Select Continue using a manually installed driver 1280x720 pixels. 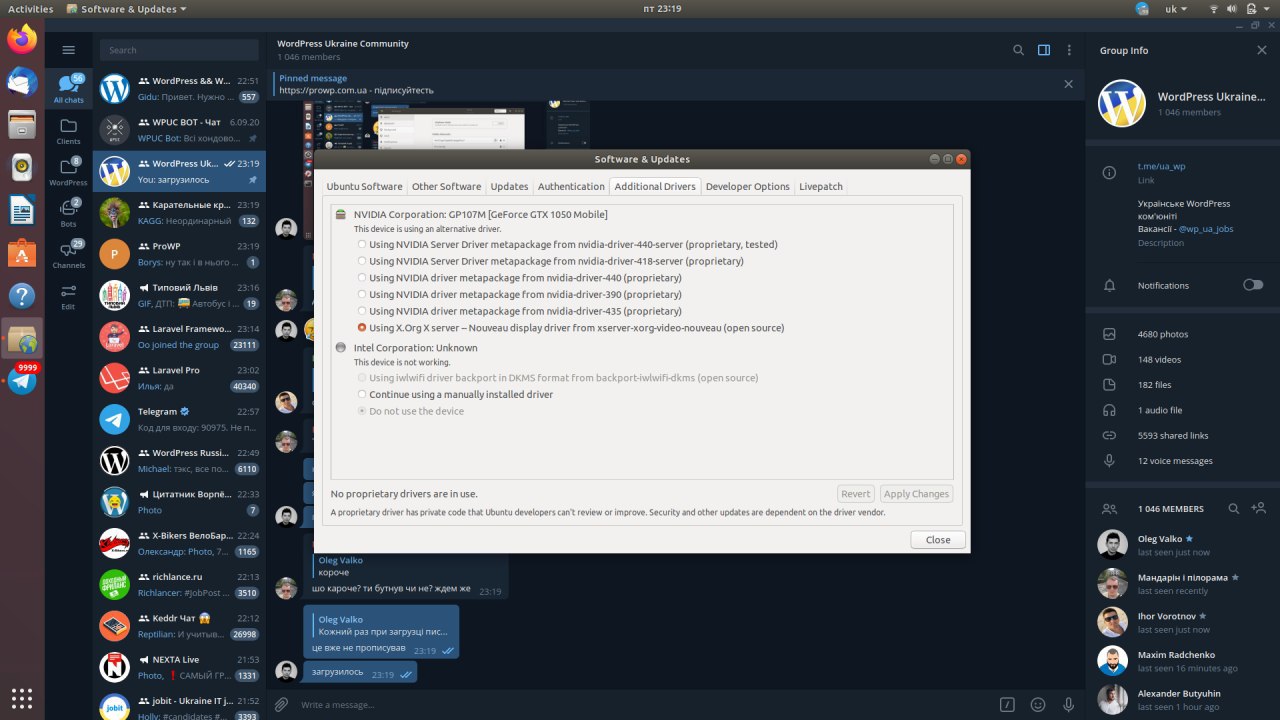(x=455, y=394)
